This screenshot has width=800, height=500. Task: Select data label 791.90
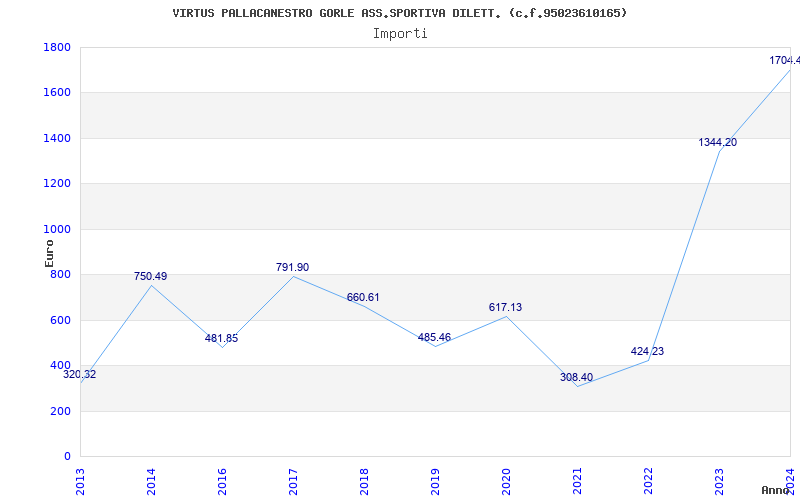pos(292,267)
